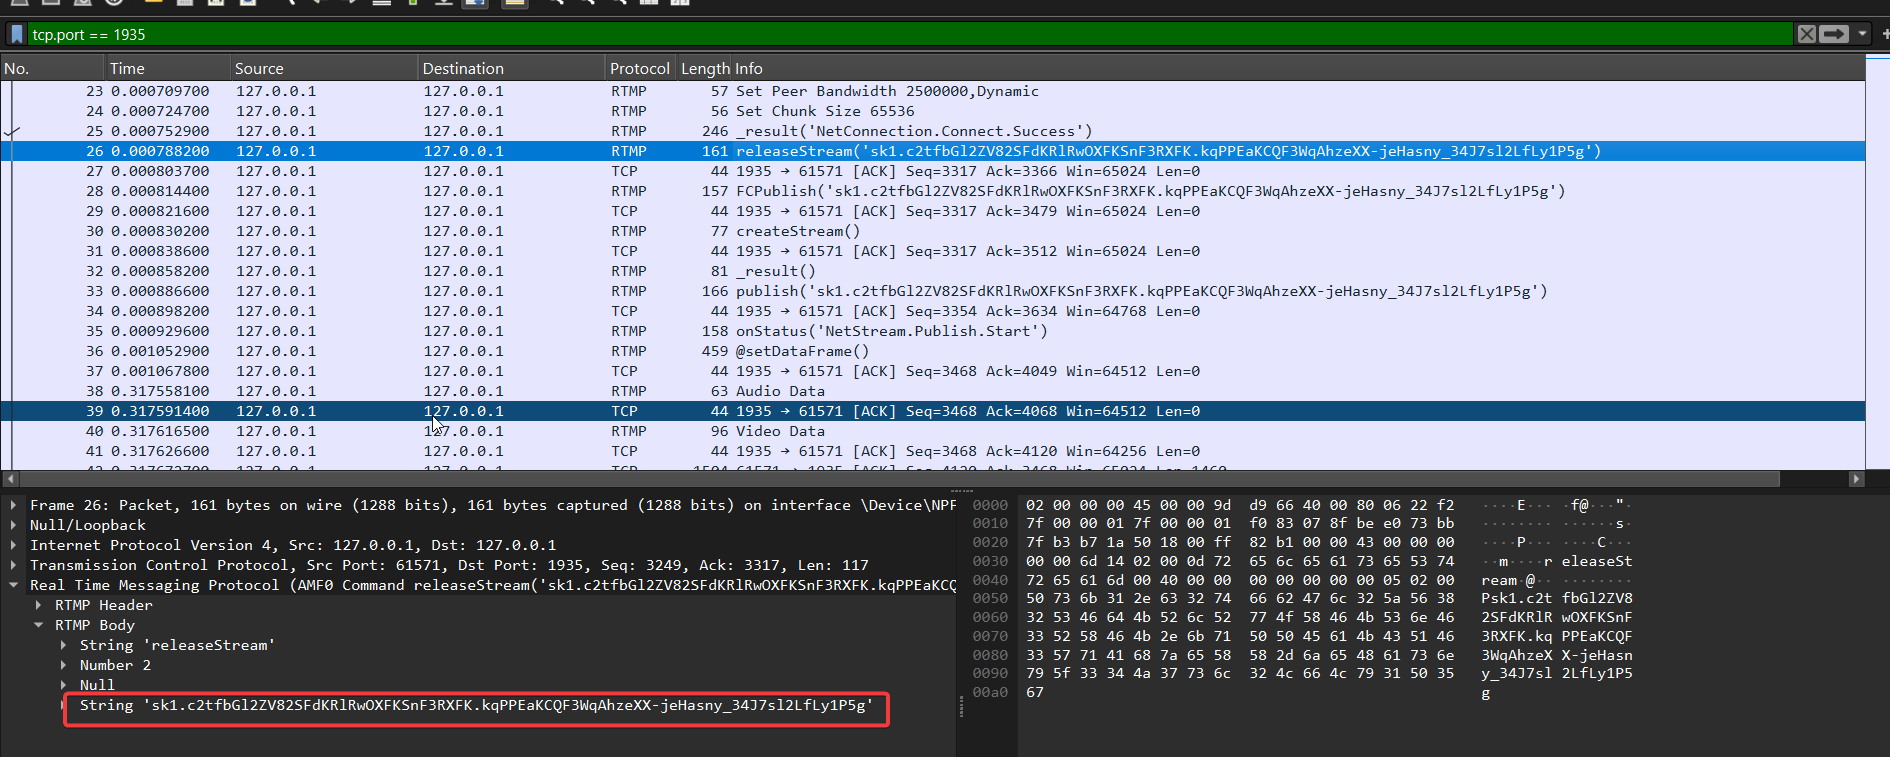Image resolution: width=1890 pixels, height=757 pixels.
Task: Select packet 33 publish row
Action: pos(932,291)
